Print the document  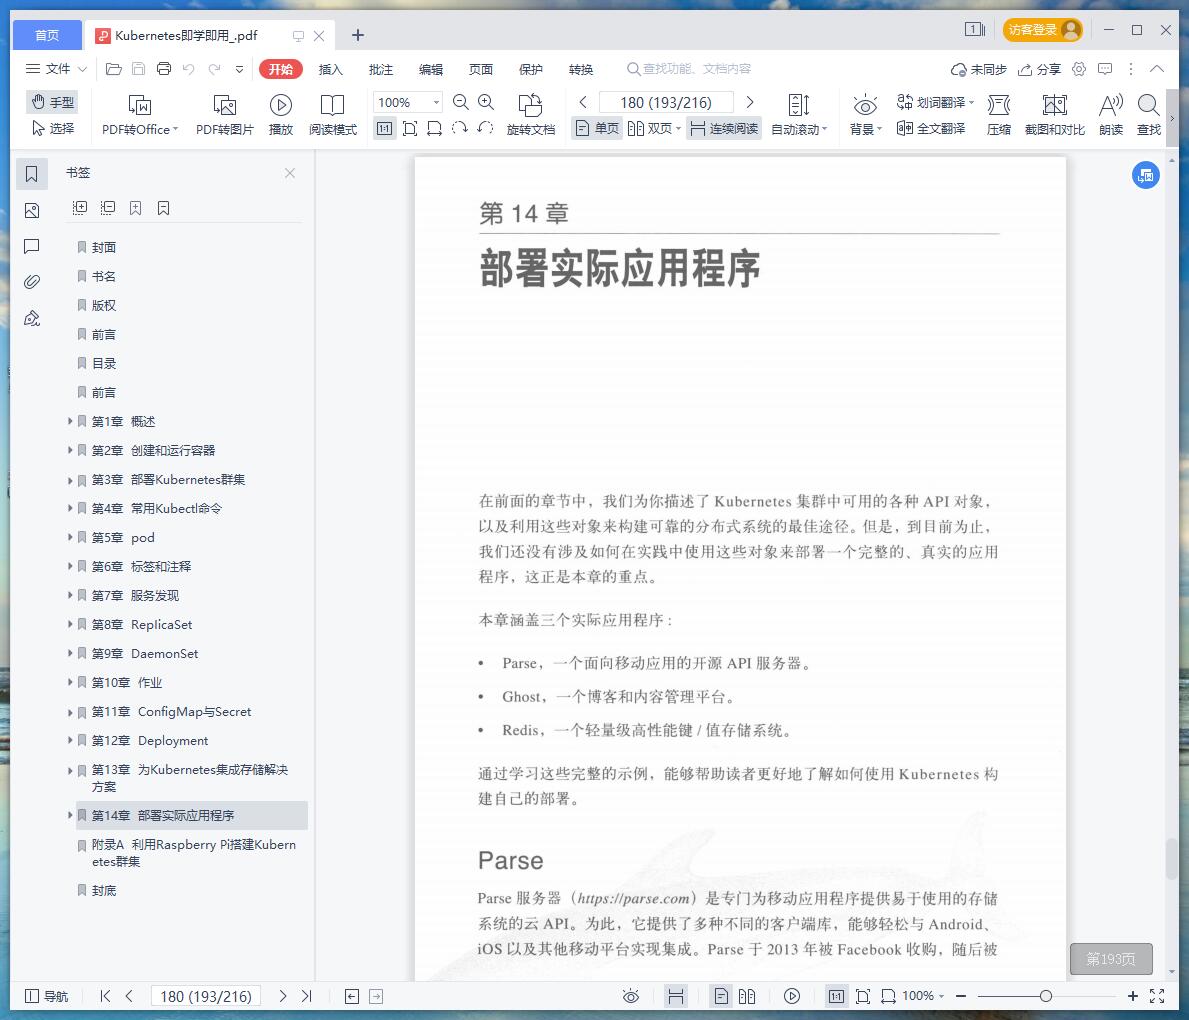click(164, 69)
